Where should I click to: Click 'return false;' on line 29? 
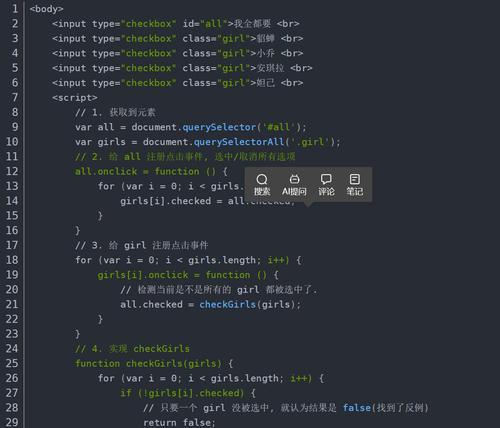pos(179,423)
